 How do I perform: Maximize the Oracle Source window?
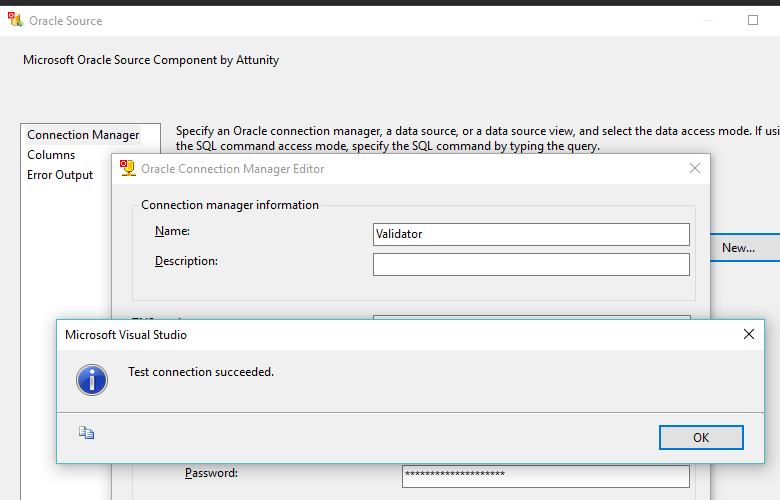pyautogui.click(x=753, y=20)
